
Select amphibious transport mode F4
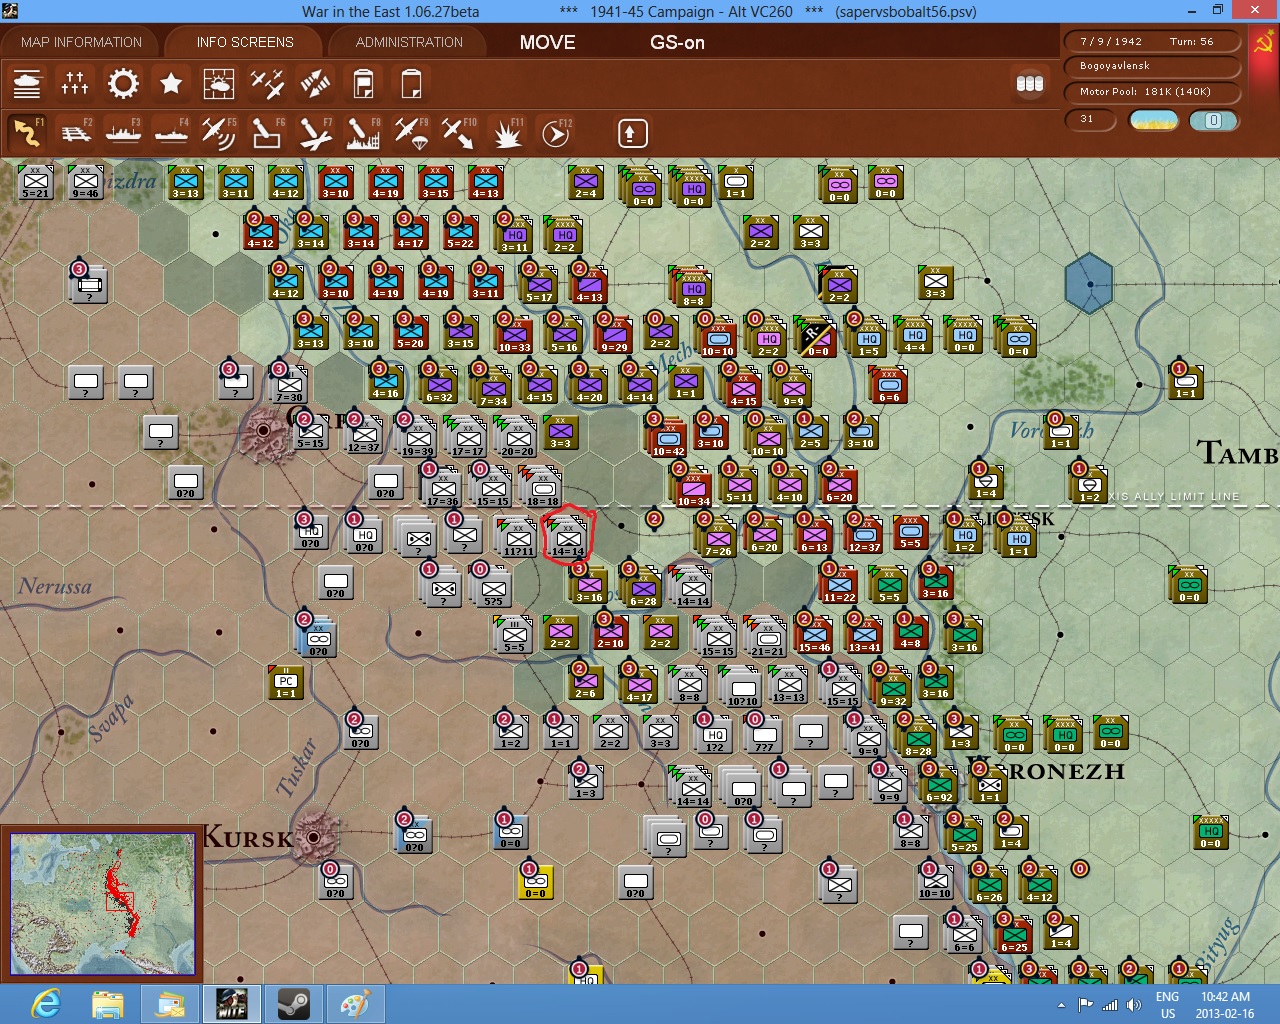coord(171,133)
